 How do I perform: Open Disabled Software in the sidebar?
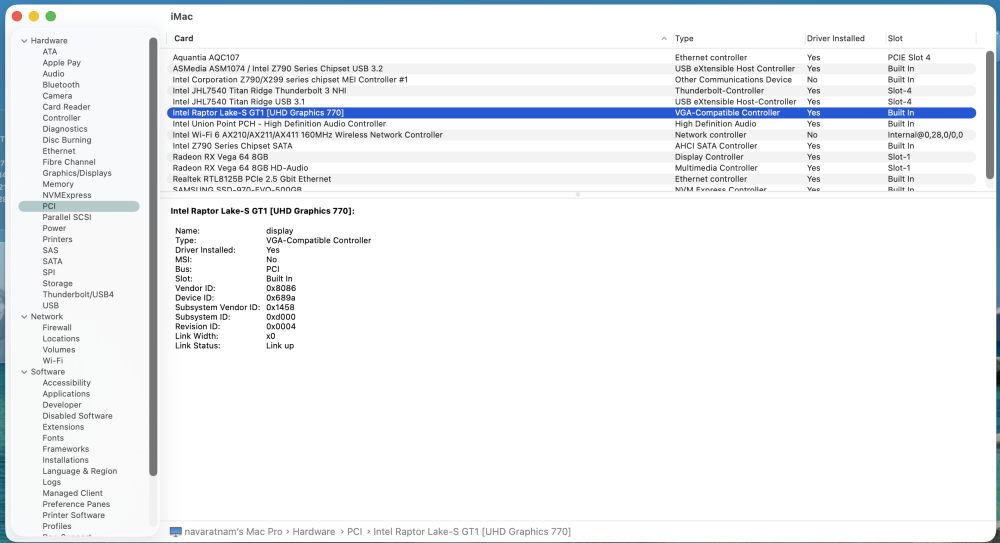pos(77,416)
